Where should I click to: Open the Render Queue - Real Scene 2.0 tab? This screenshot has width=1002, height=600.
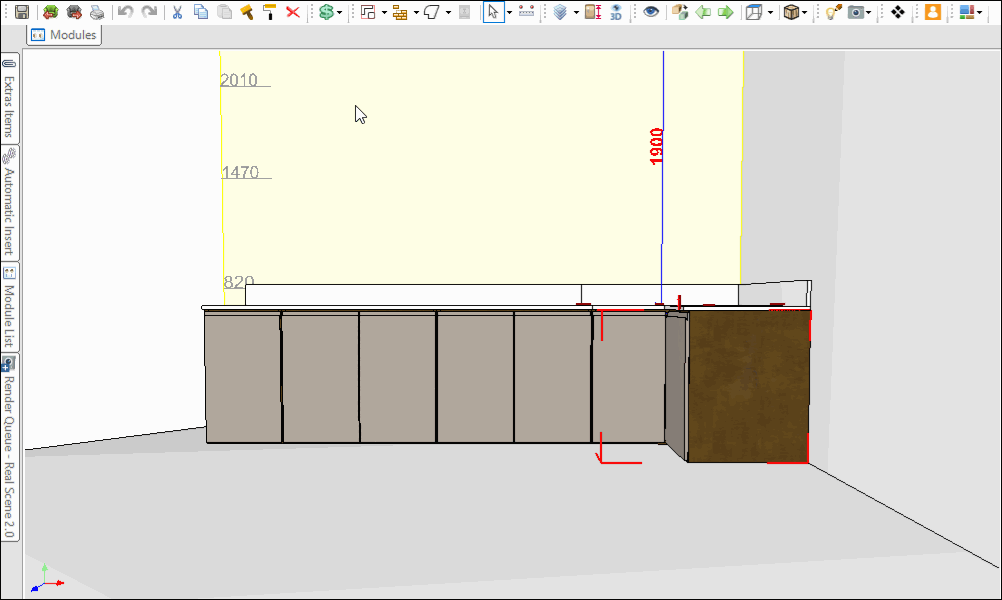tap(9, 447)
